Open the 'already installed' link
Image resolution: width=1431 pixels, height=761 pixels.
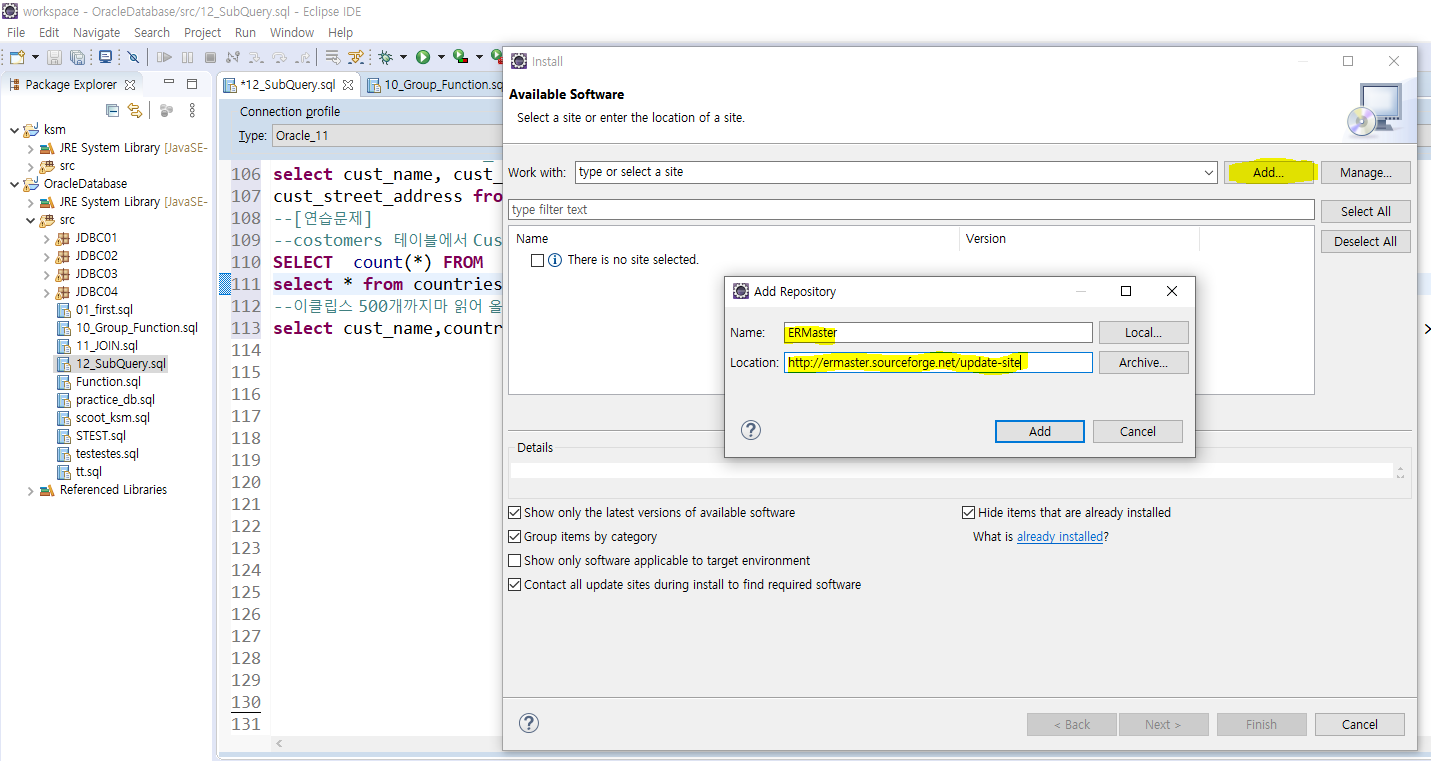(x=1060, y=537)
